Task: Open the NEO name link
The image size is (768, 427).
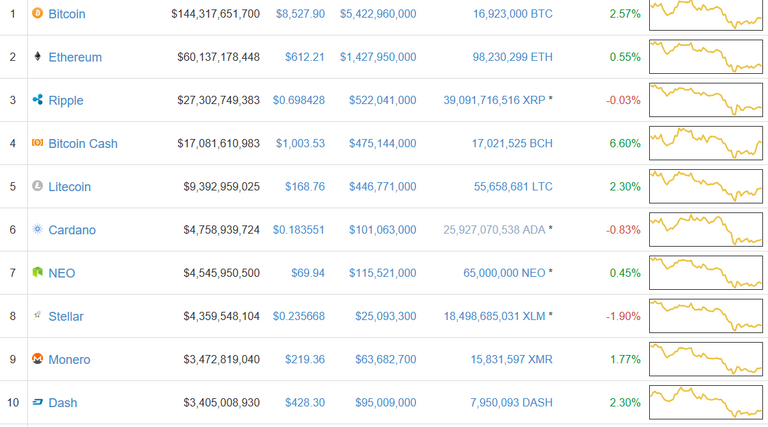Action: coord(62,273)
